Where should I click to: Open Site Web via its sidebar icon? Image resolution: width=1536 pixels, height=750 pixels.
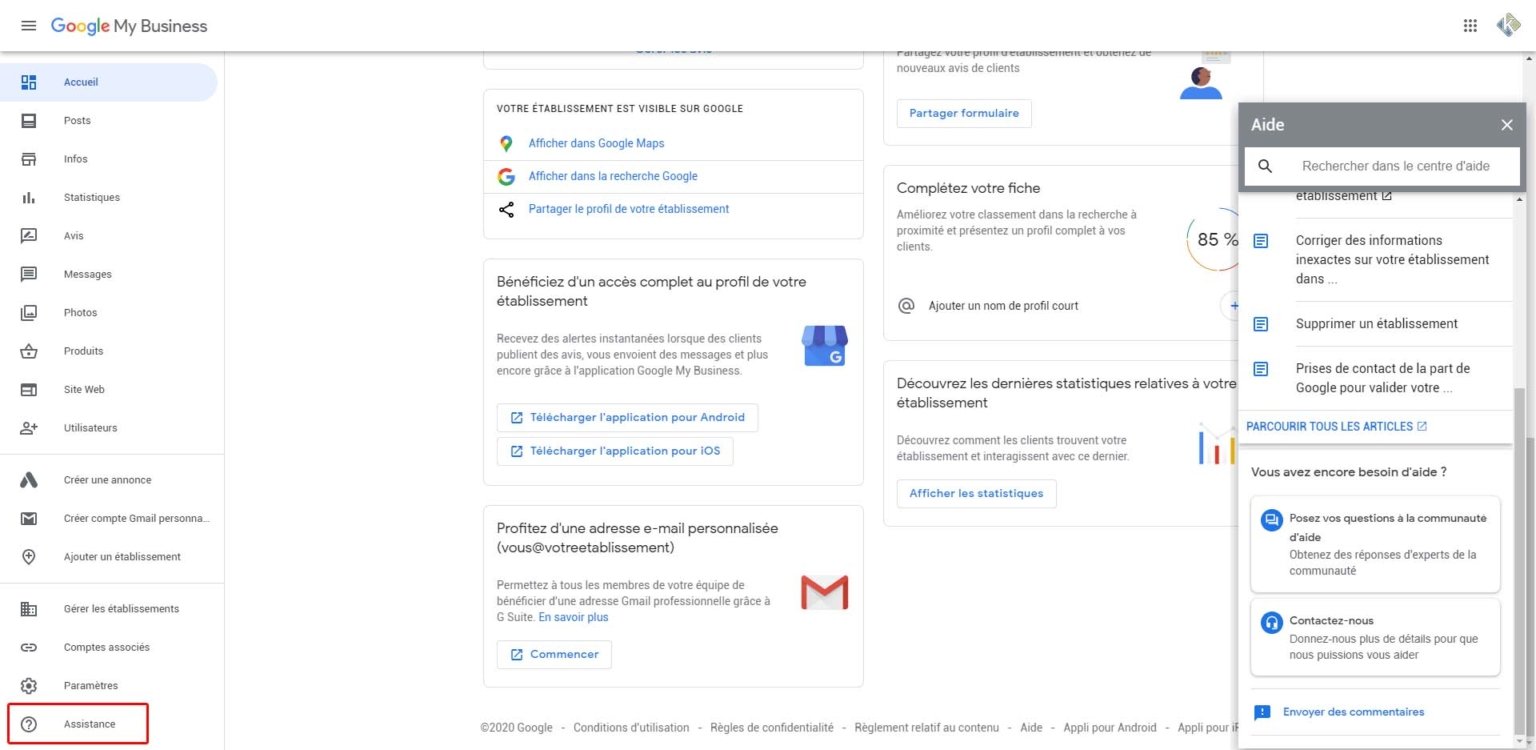(29, 389)
